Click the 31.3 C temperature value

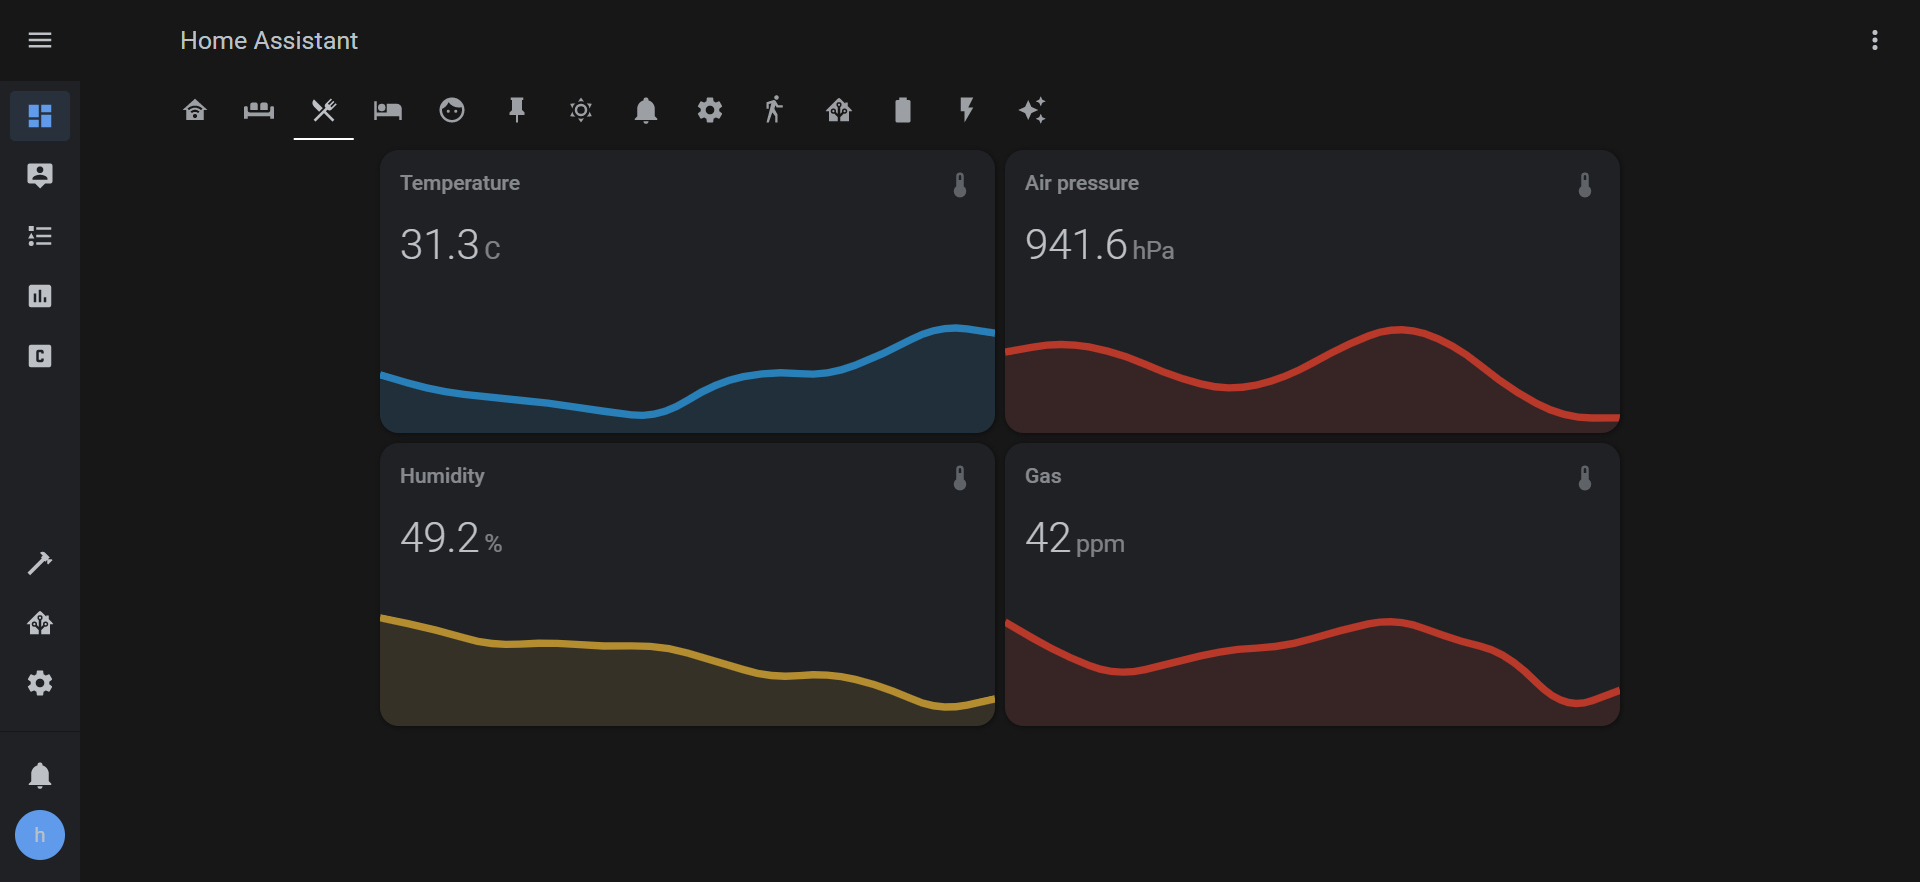450,245
